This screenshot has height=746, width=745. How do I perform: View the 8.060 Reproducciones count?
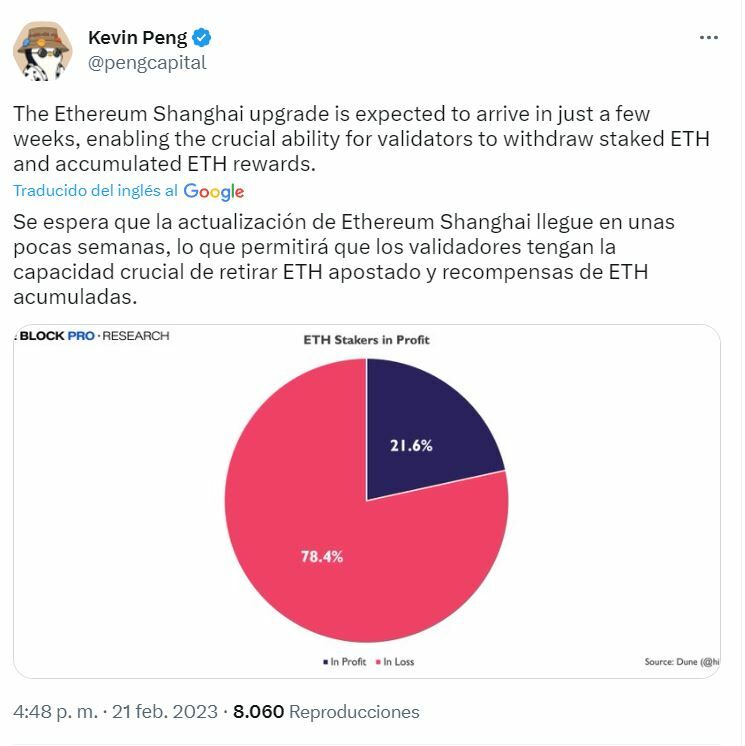(326, 712)
